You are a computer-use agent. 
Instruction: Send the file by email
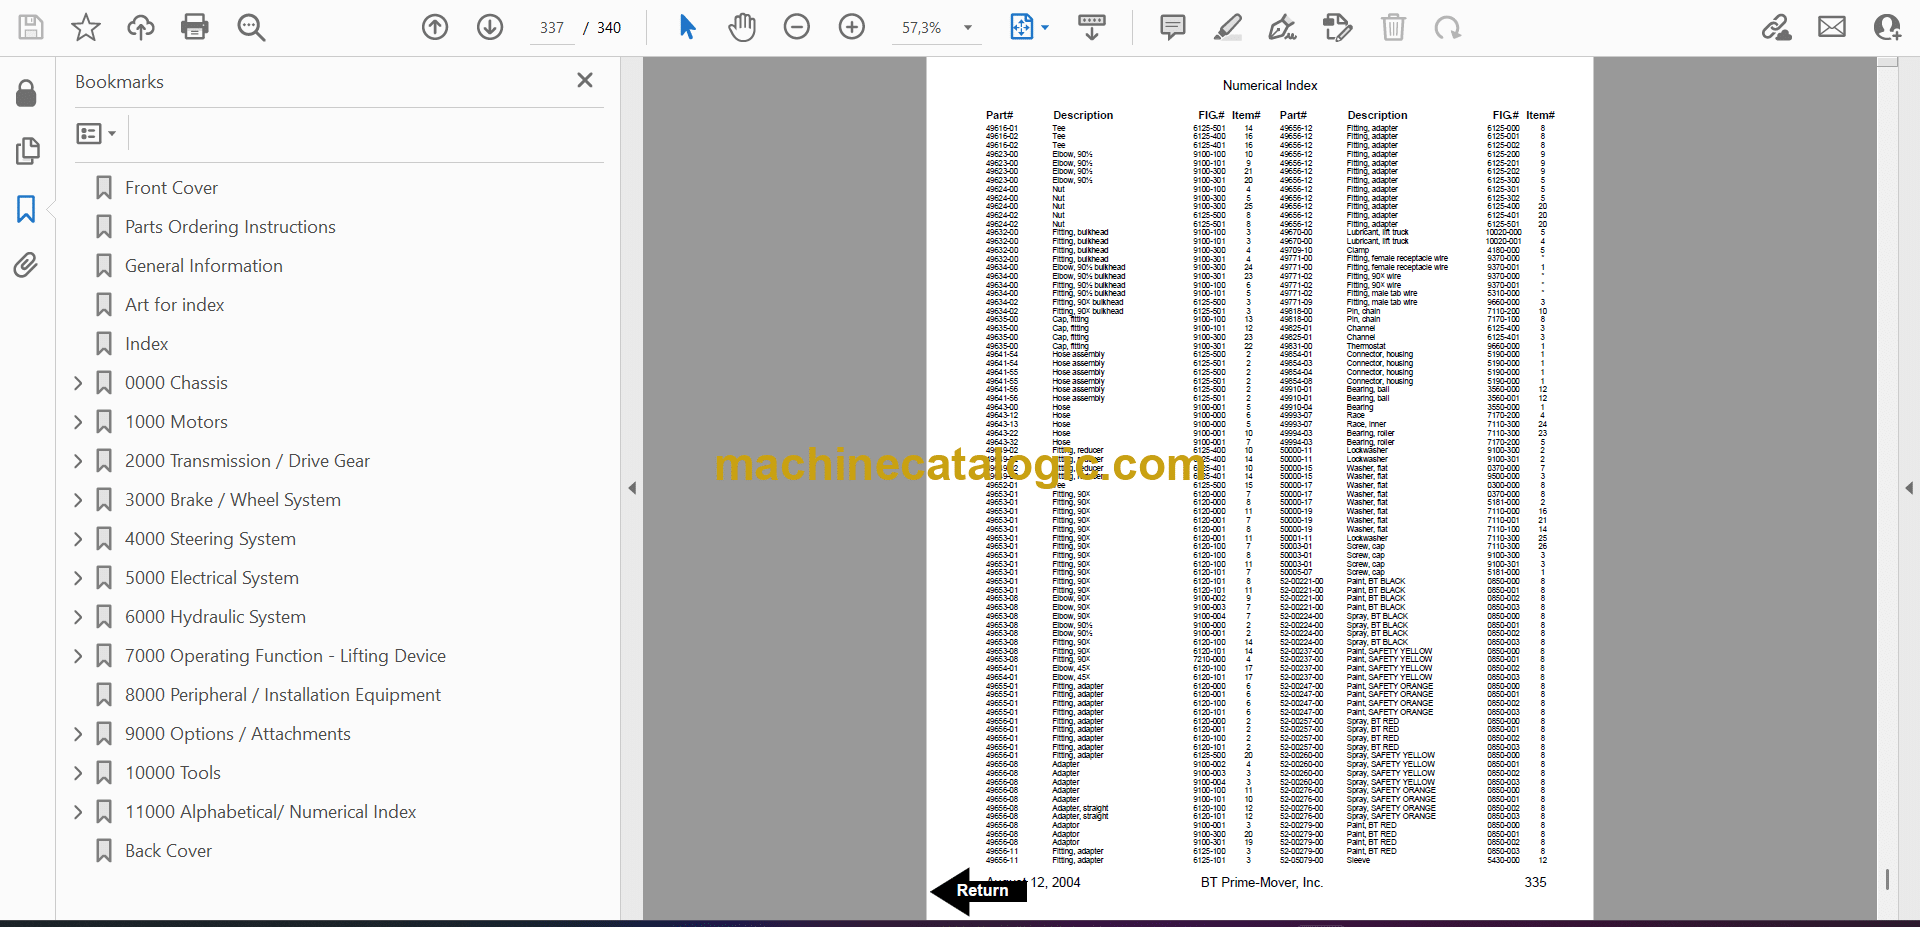1832,27
